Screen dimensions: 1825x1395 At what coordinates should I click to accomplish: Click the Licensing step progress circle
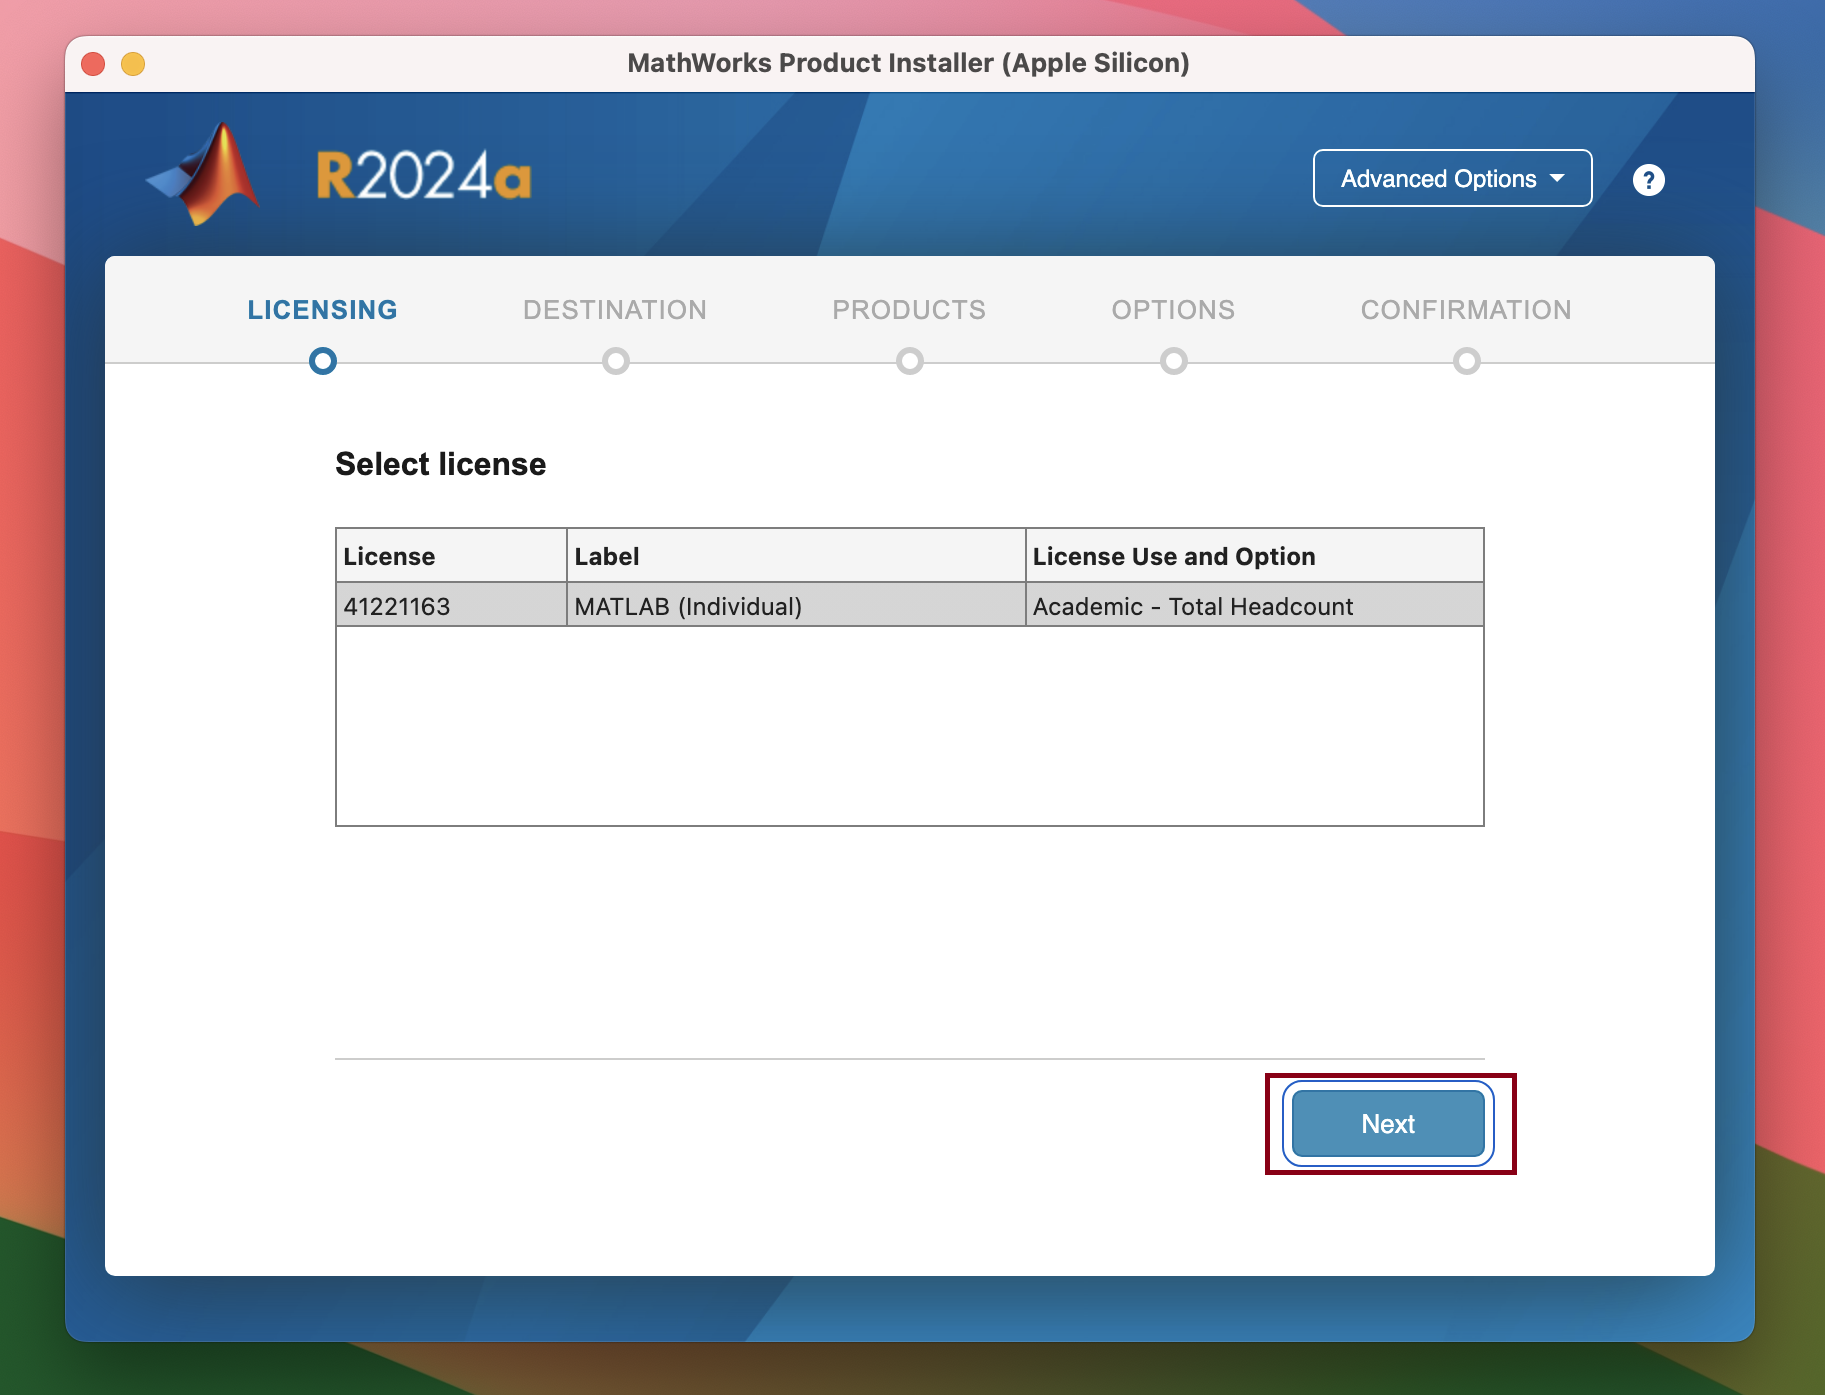(323, 361)
